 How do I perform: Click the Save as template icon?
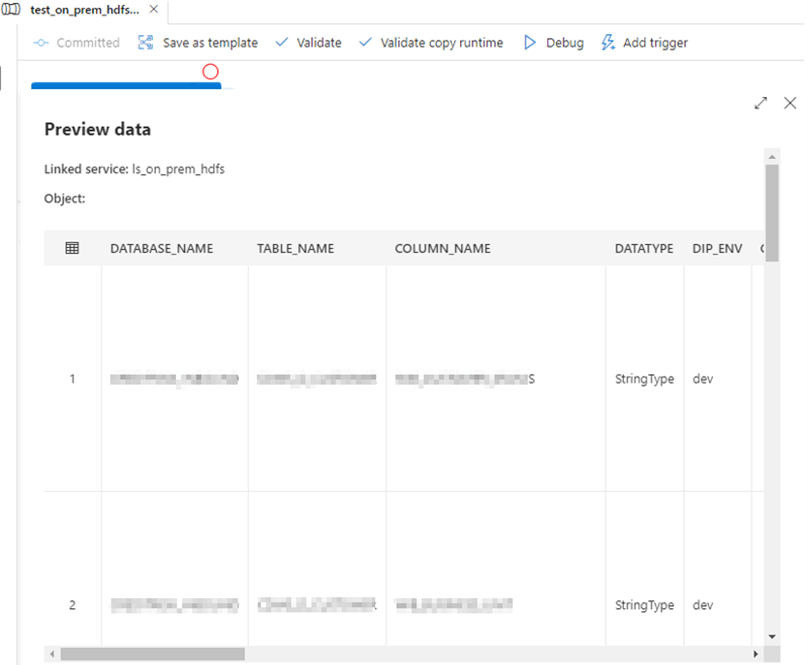146,43
